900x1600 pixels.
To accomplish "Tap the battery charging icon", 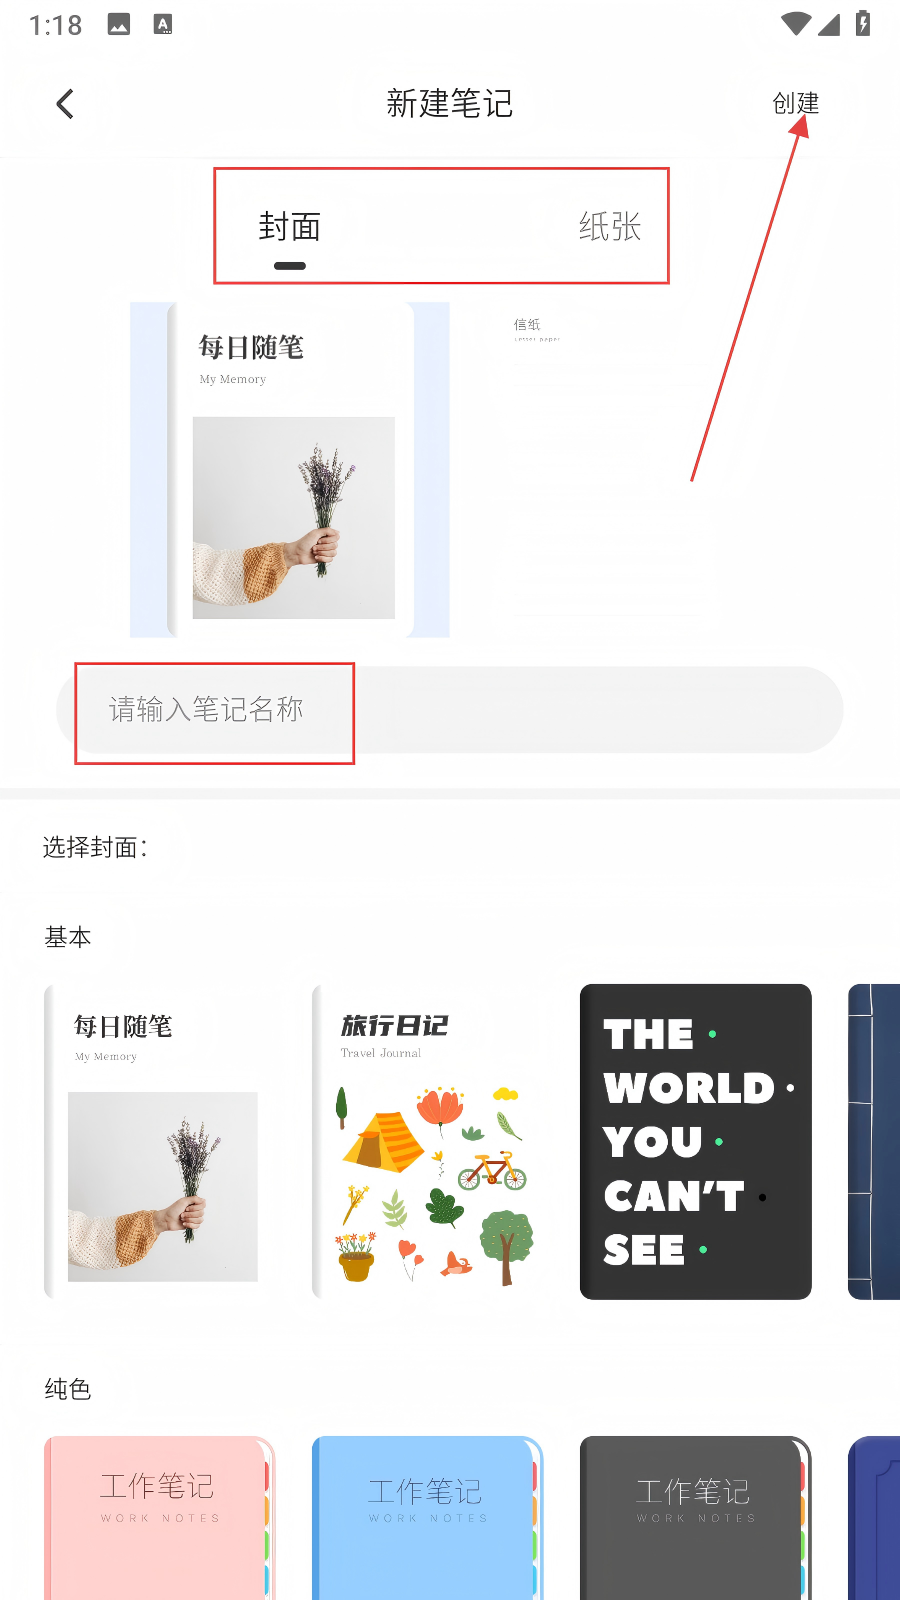I will (863, 23).
